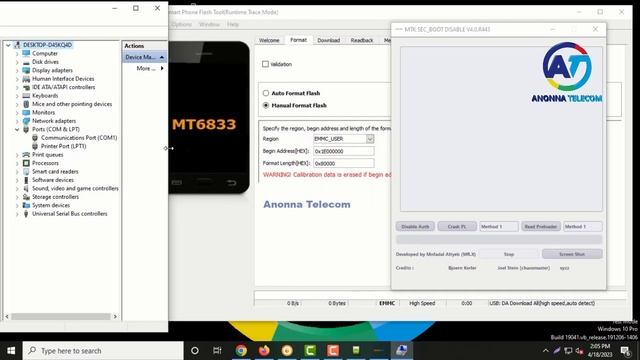Viewport: 640px width, 360px height.
Task: Click the Monitors device icon
Action: click(27, 112)
